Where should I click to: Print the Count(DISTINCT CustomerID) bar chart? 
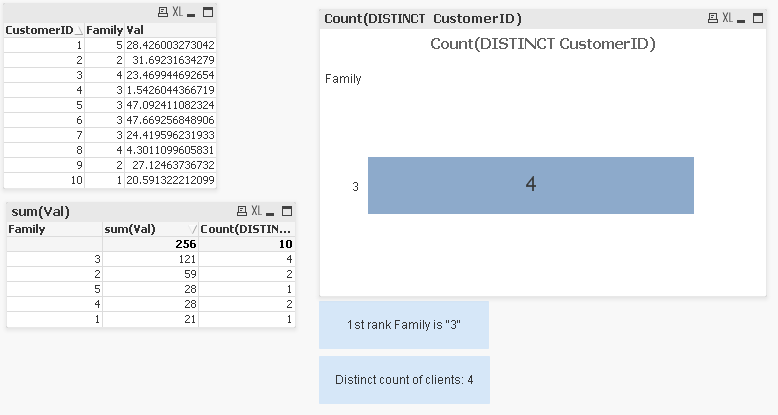(x=712, y=19)
